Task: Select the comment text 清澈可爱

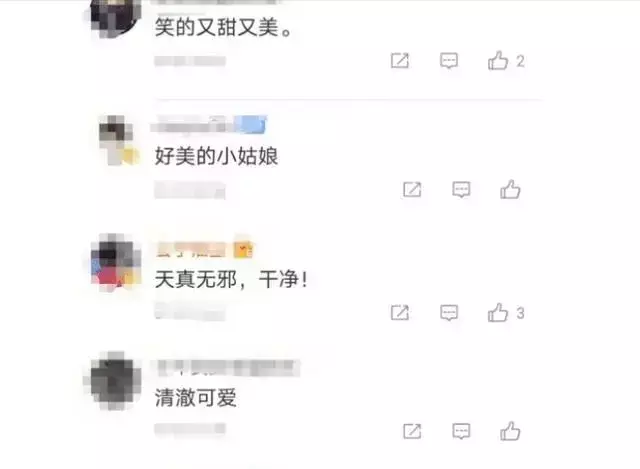Action: (x=196, y=397)
